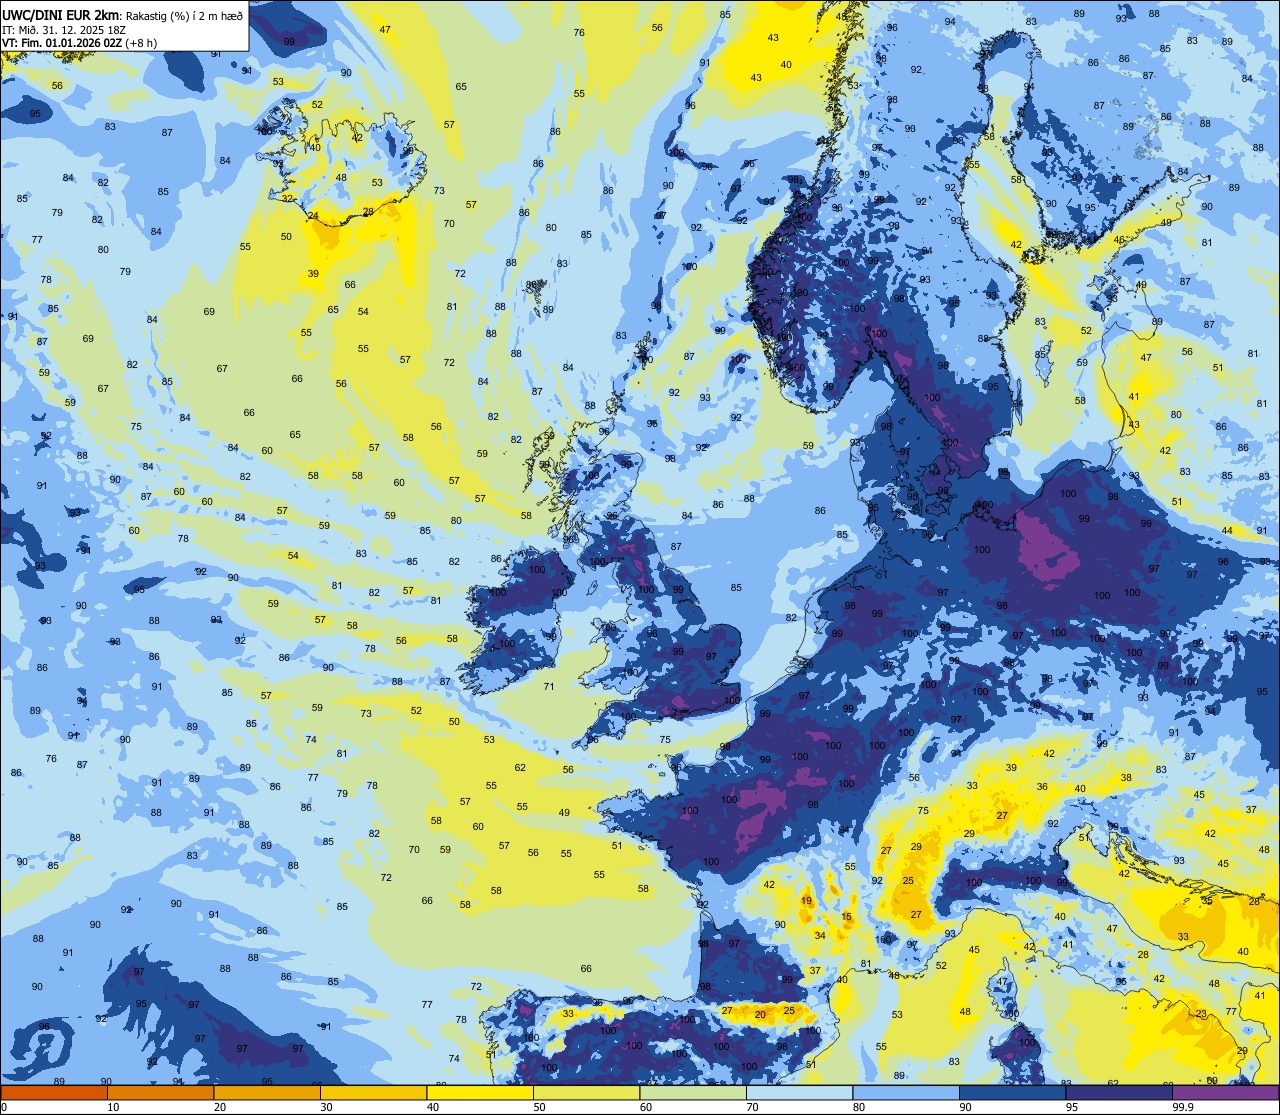Click the "24" humidity value over southwest Iceland

click(x=313, y=216)
